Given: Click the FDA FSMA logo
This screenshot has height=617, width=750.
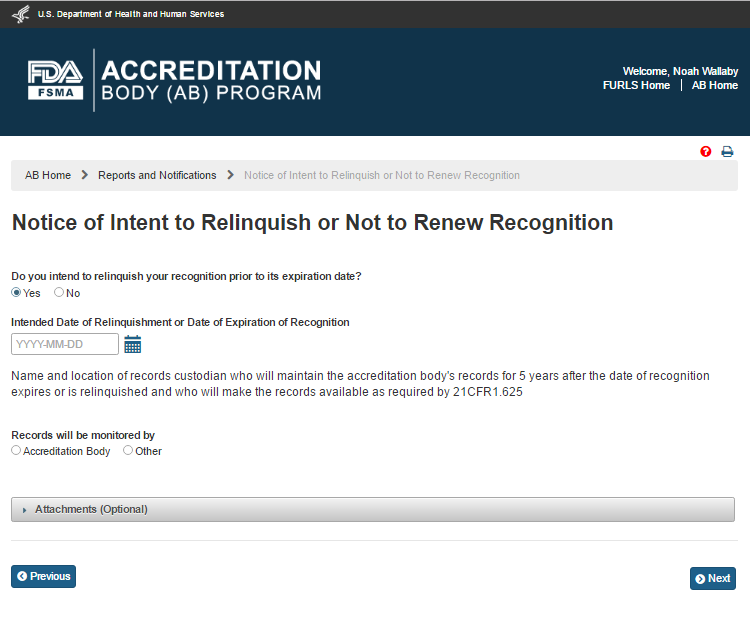Looking at the screenshot, I should point(55,80).
